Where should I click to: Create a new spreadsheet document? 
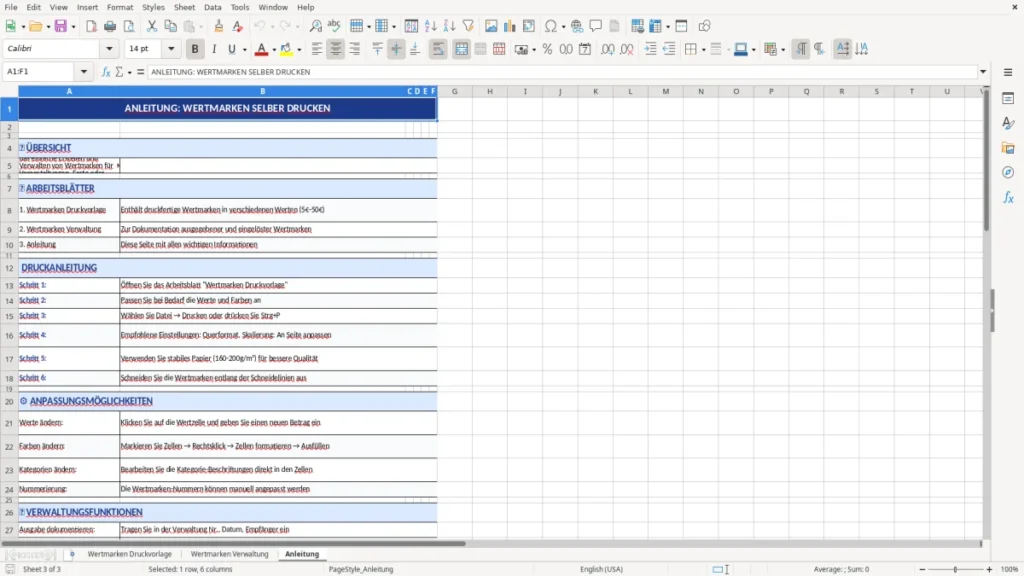(10, 26)
